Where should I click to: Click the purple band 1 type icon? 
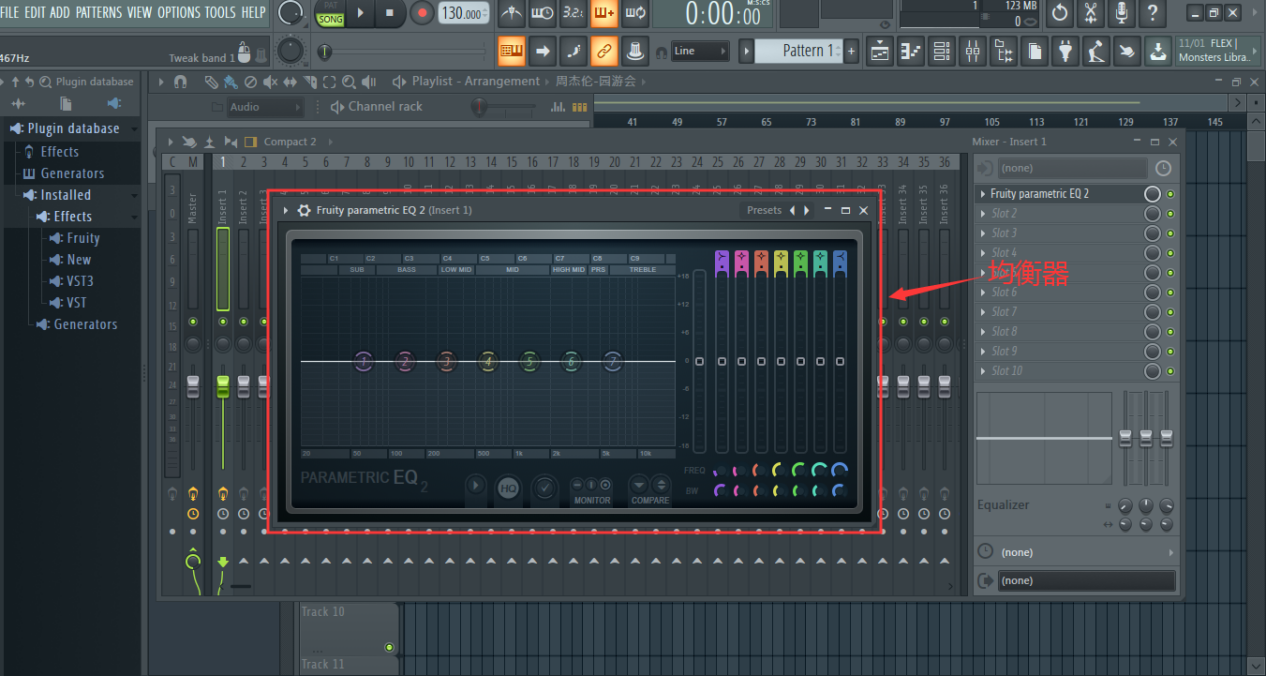click(x=722, y=261)
